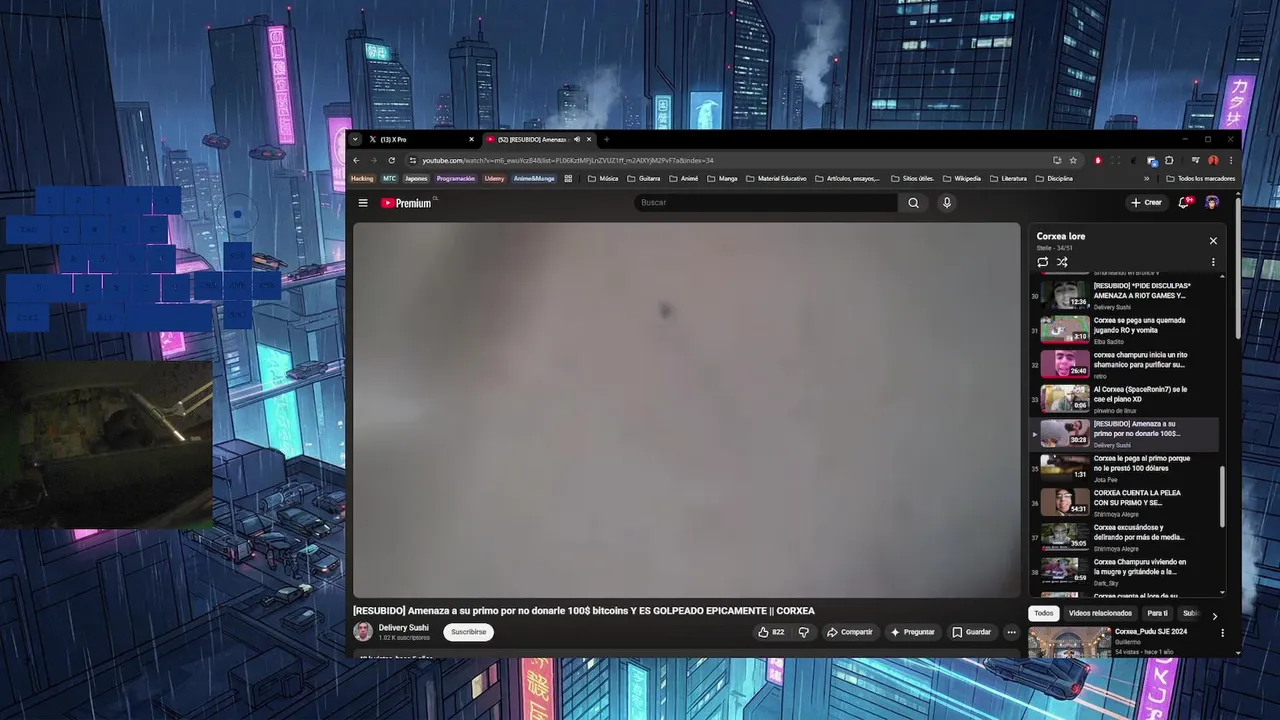Click the playlist panel scrollbar

1222,496
